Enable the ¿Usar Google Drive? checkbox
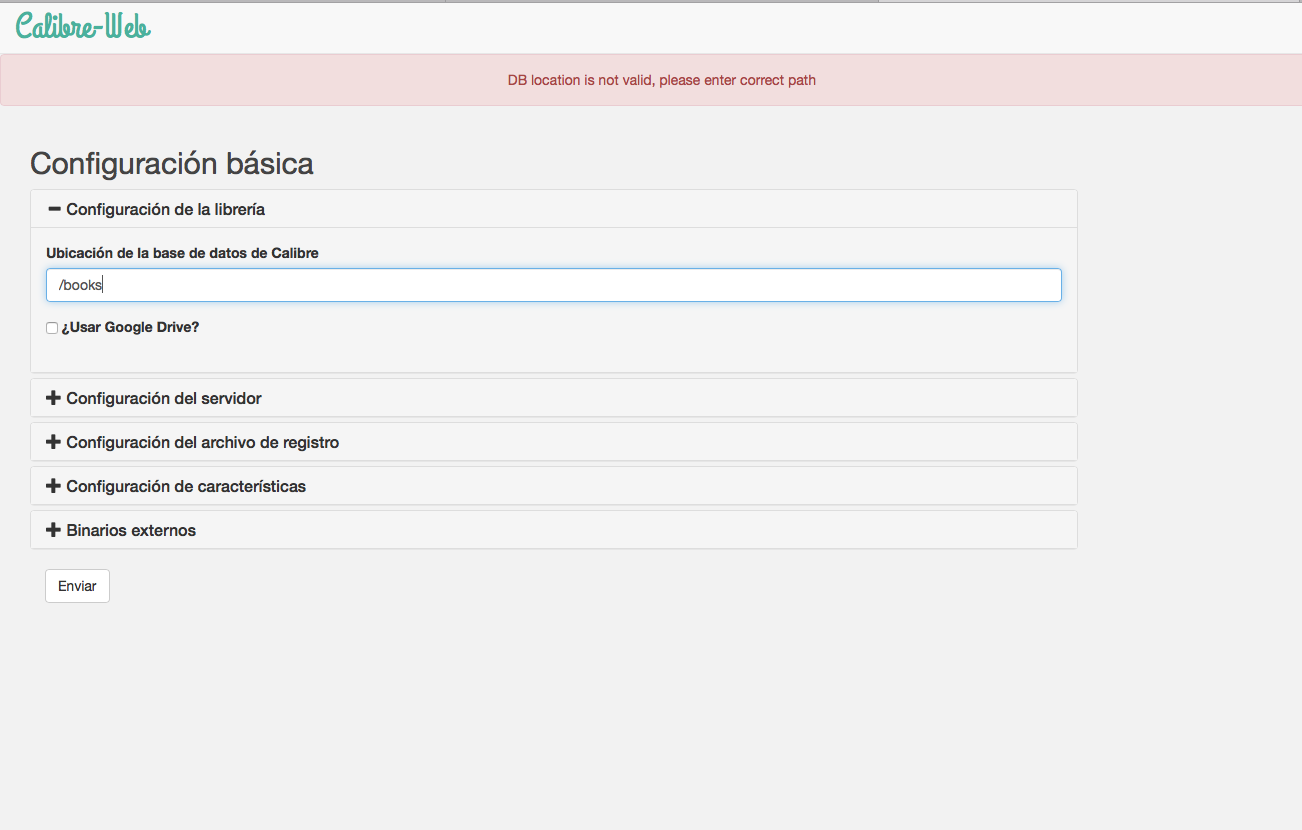Screen dimensions: 1302x830 (x=52, y=328)
